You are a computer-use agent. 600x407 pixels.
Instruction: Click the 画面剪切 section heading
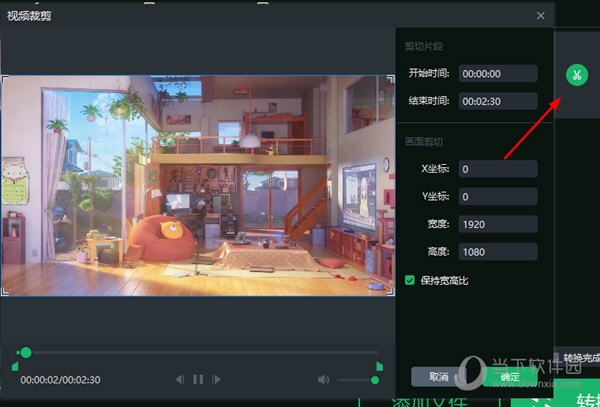(x=424, y=142)
